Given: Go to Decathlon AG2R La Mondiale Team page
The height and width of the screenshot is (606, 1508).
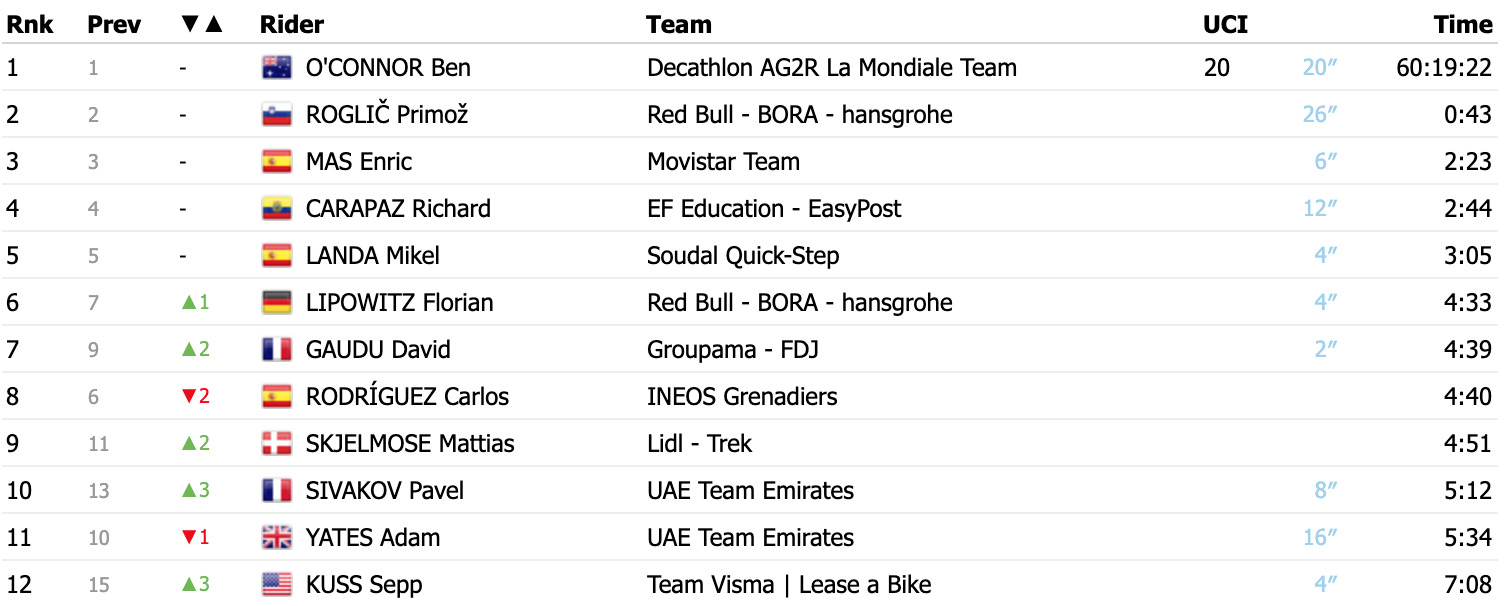Looking at the screenshot, I should pos(832,68).
